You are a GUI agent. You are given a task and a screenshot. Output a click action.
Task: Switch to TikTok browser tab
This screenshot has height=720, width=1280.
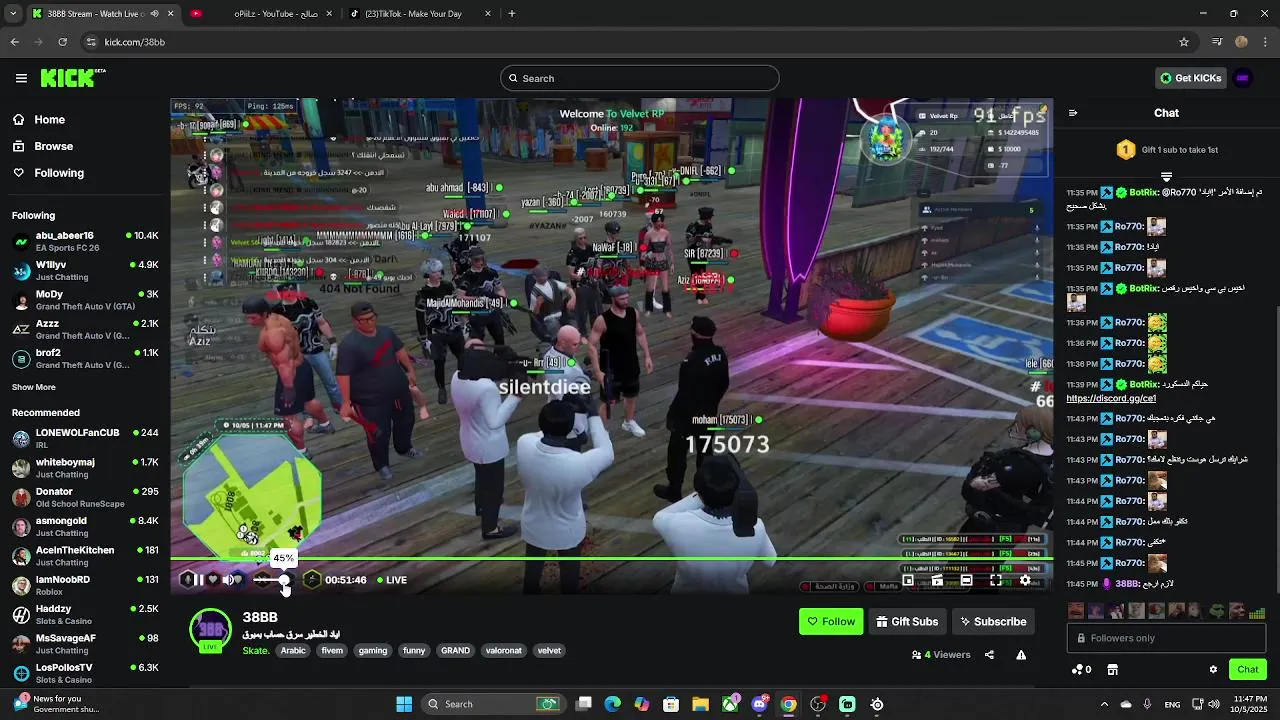[x=420, y=14]
